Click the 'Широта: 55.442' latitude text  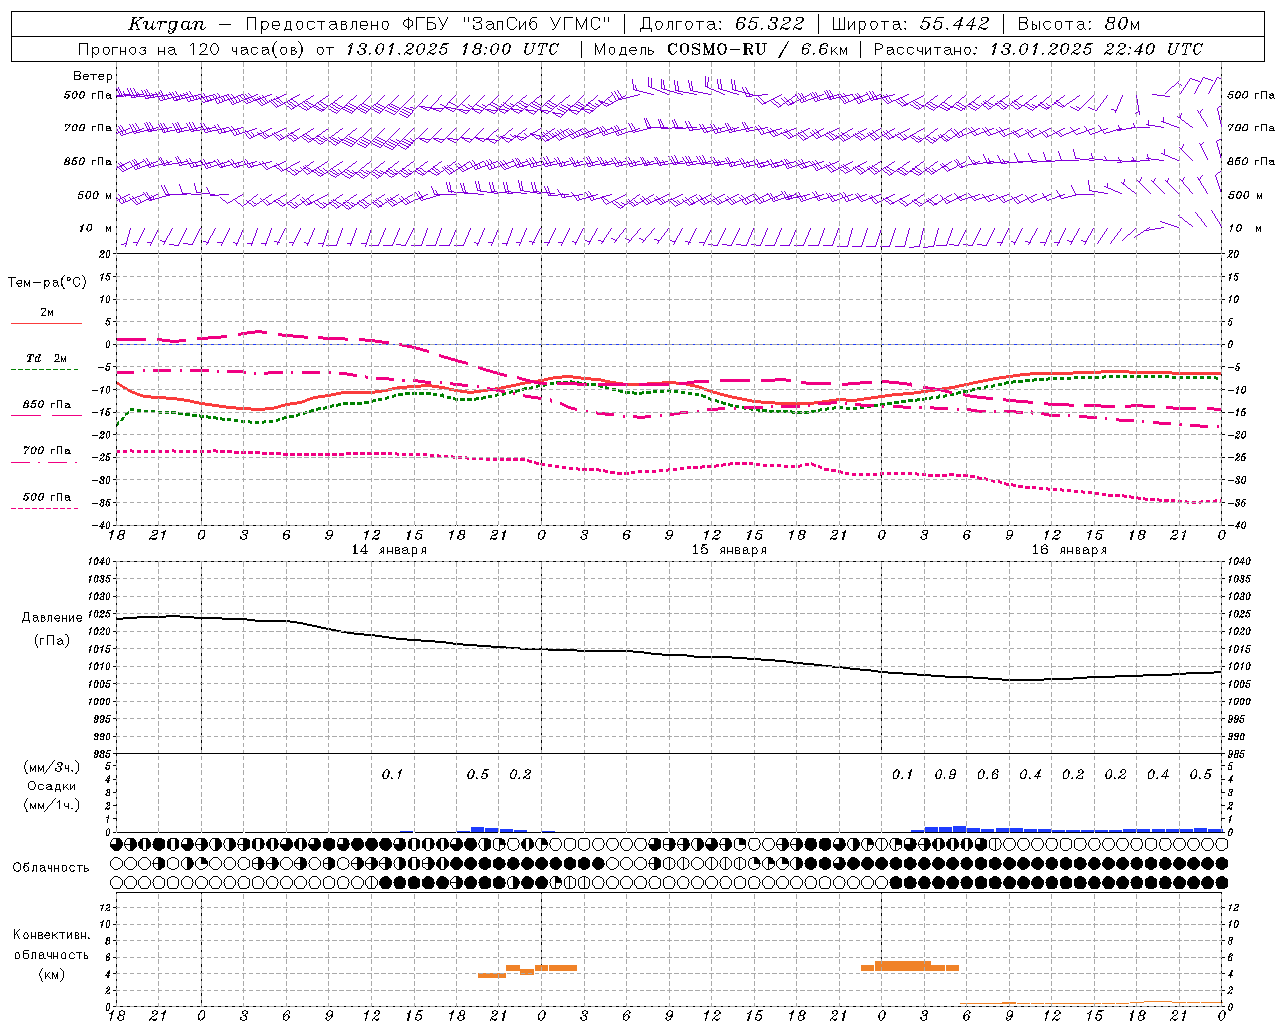(910, 24)
